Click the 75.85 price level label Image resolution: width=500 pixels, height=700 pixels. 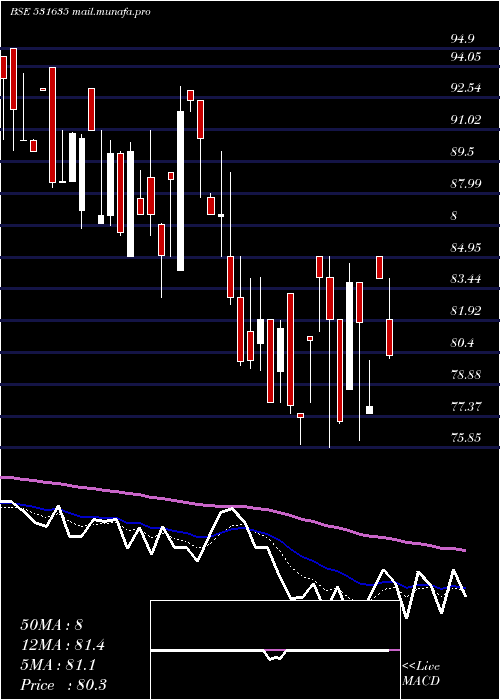(466, 438)
